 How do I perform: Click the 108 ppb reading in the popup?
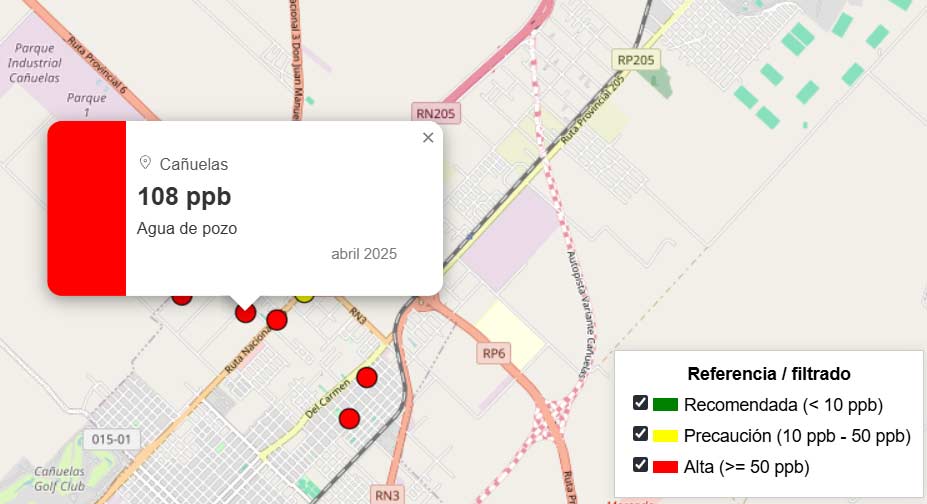coord(184,196)
